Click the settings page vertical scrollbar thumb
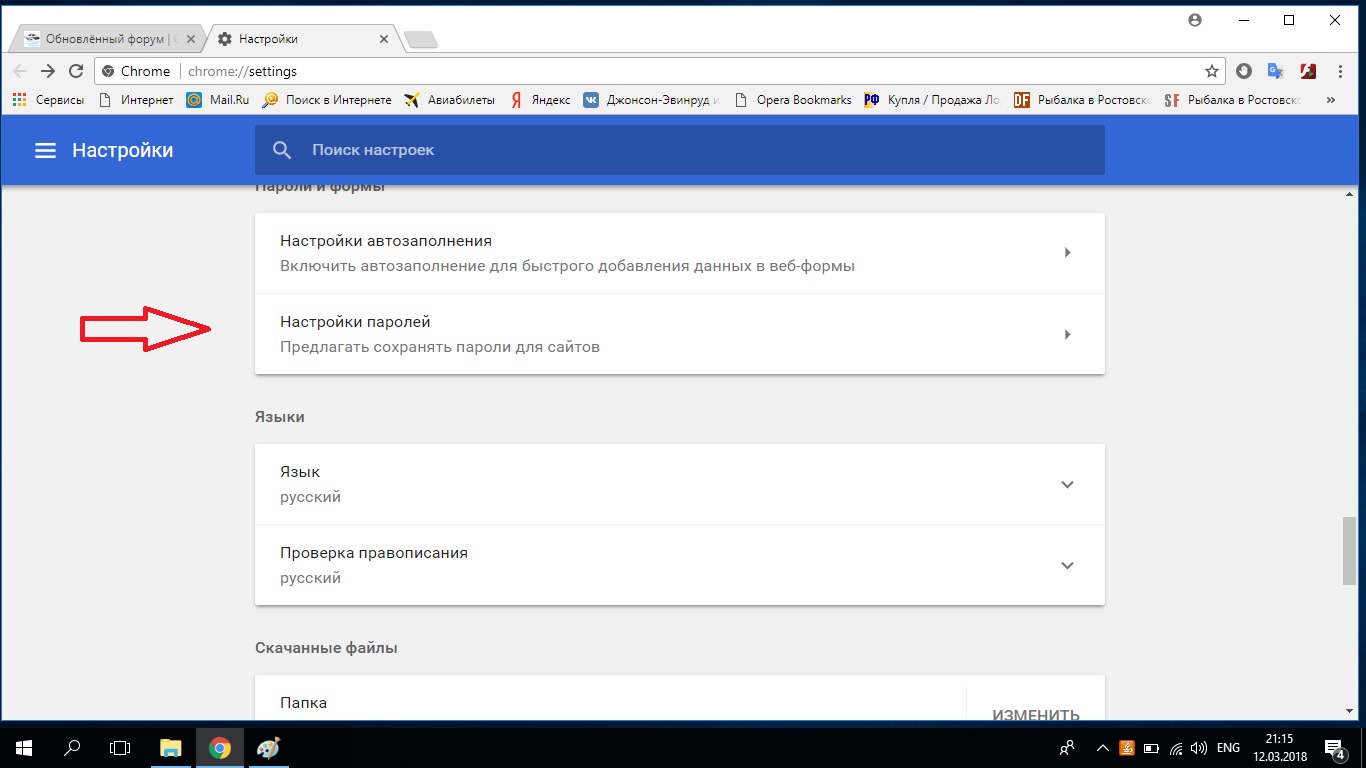This screenshot has height=768, width=1366. click(x=1350, y=550)
